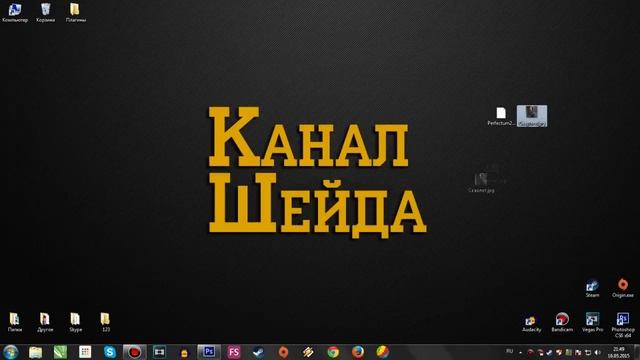Open the Windows Start menu orb
Screen dimensions: 640x360
coord(11,352)
